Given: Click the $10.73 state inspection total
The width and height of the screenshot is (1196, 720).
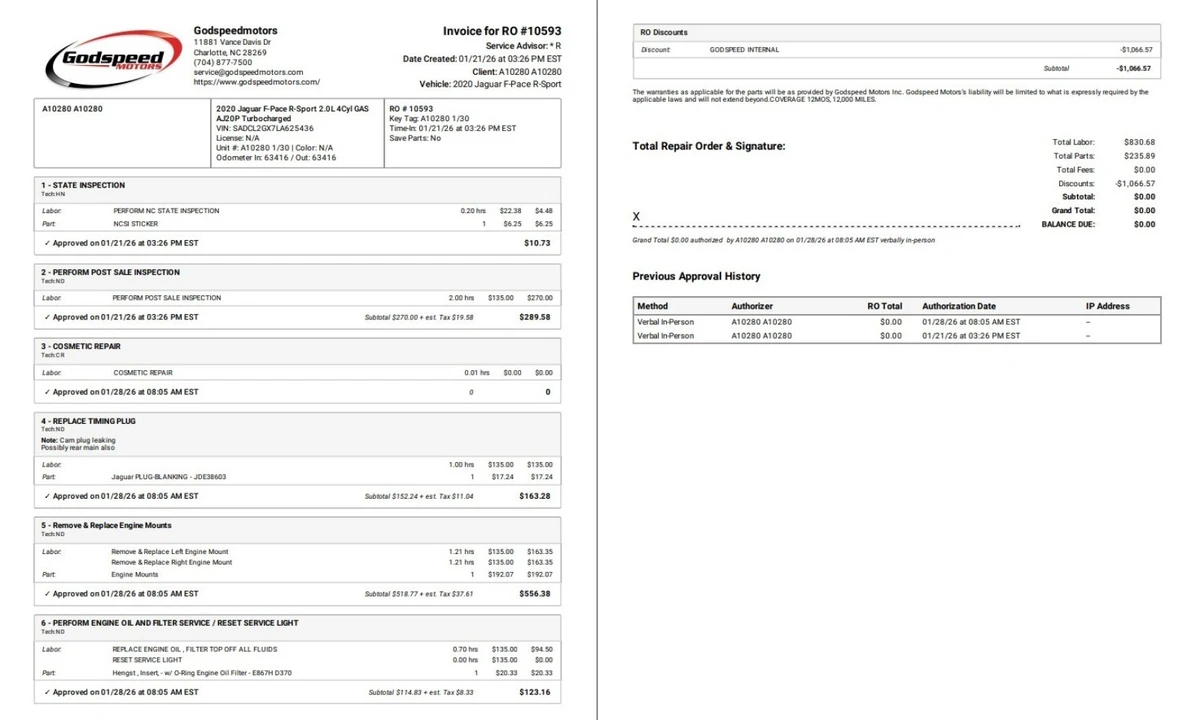Looking at the screenshot, I should (x=537, y=243).
